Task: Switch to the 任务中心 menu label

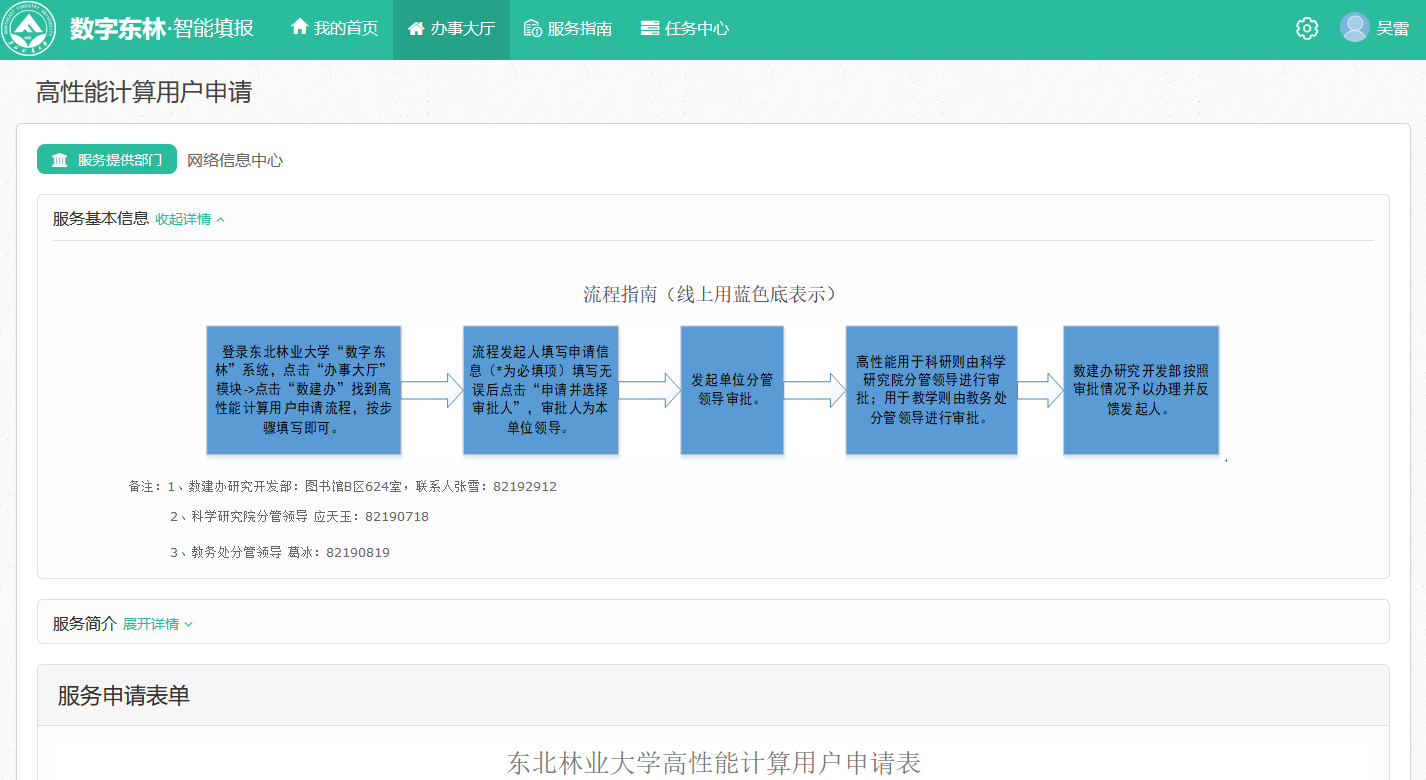Action: click(697, 29)
